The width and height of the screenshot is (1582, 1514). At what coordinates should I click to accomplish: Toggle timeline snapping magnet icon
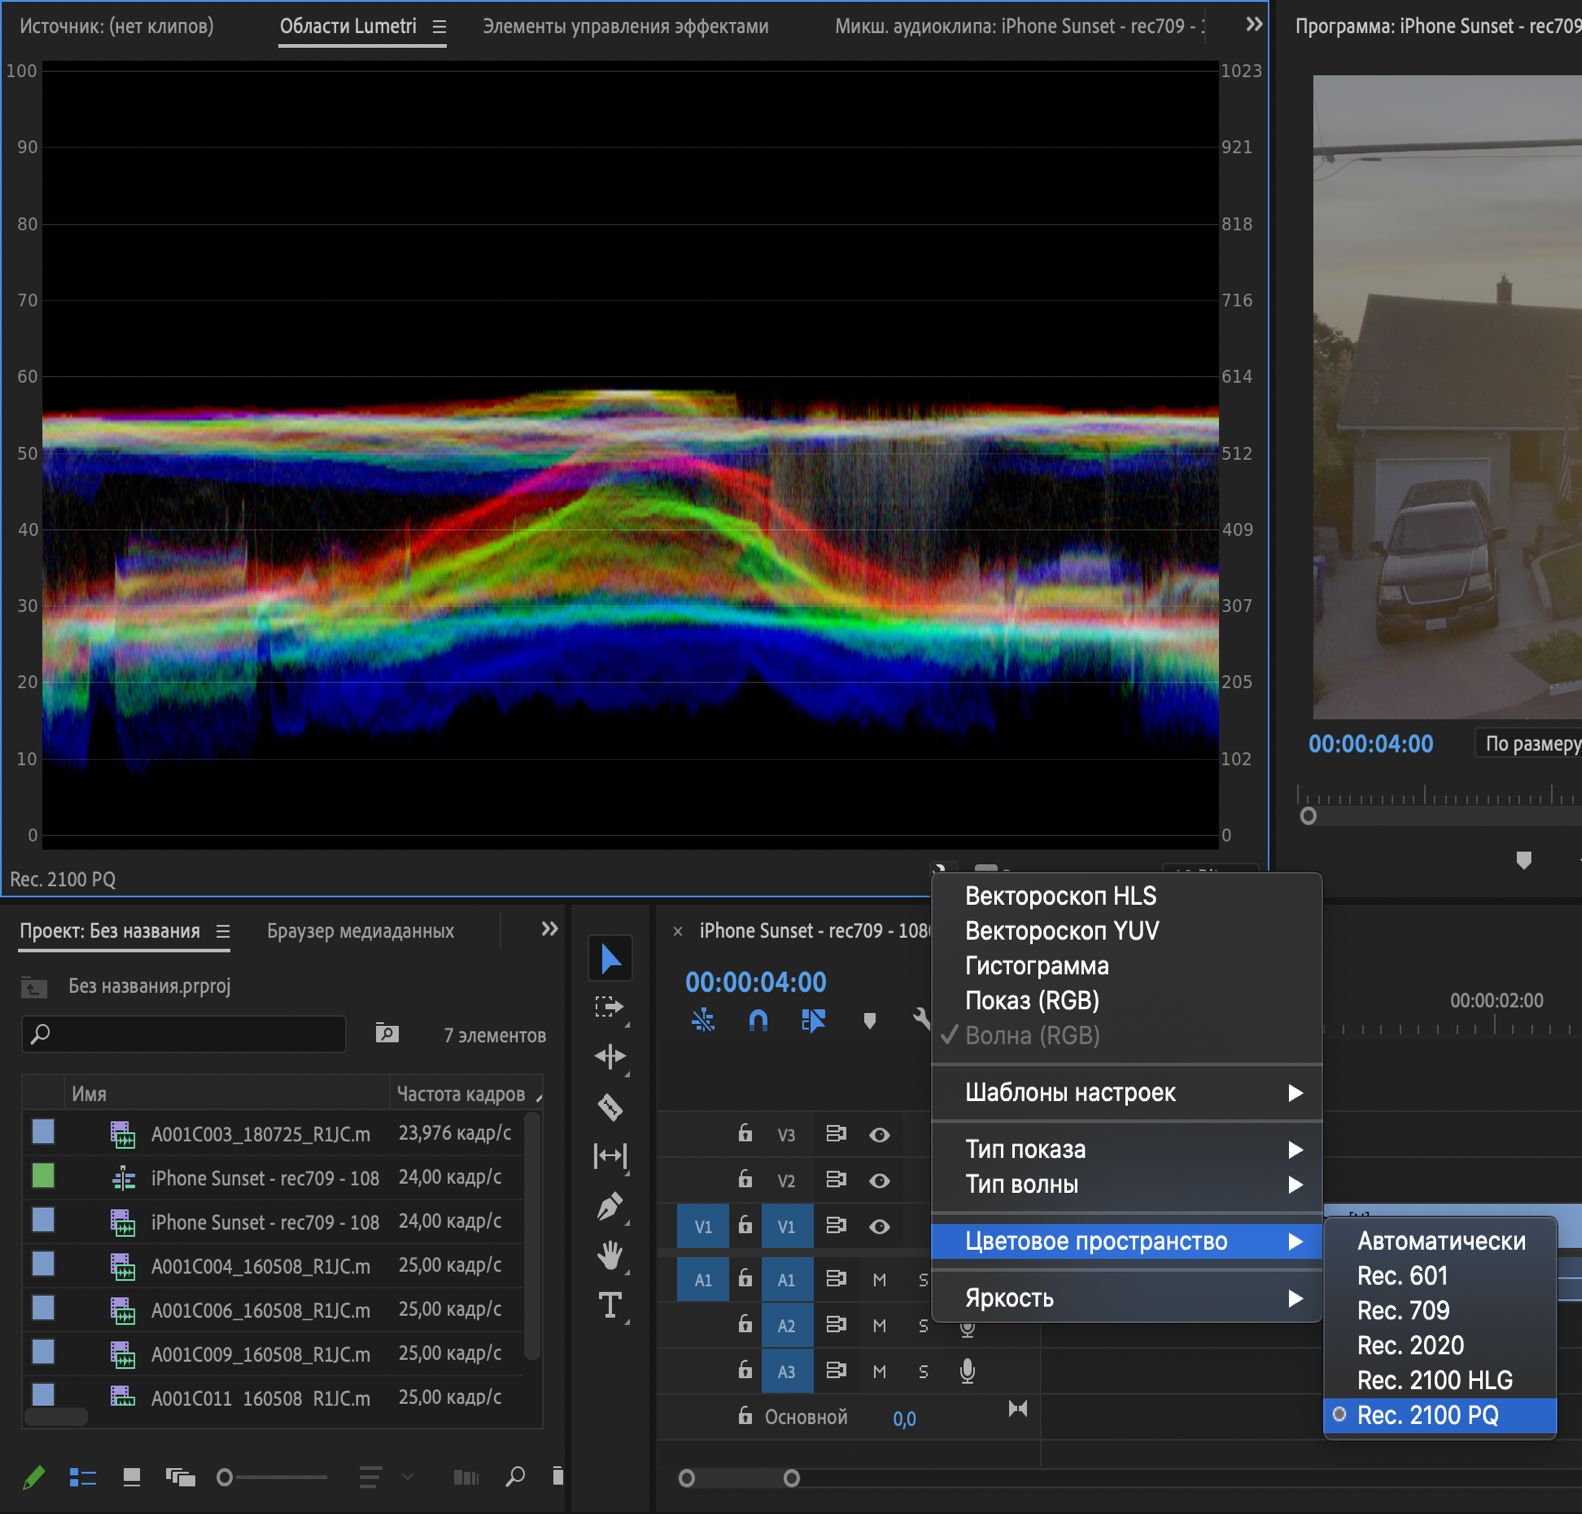click(758, 1020)
